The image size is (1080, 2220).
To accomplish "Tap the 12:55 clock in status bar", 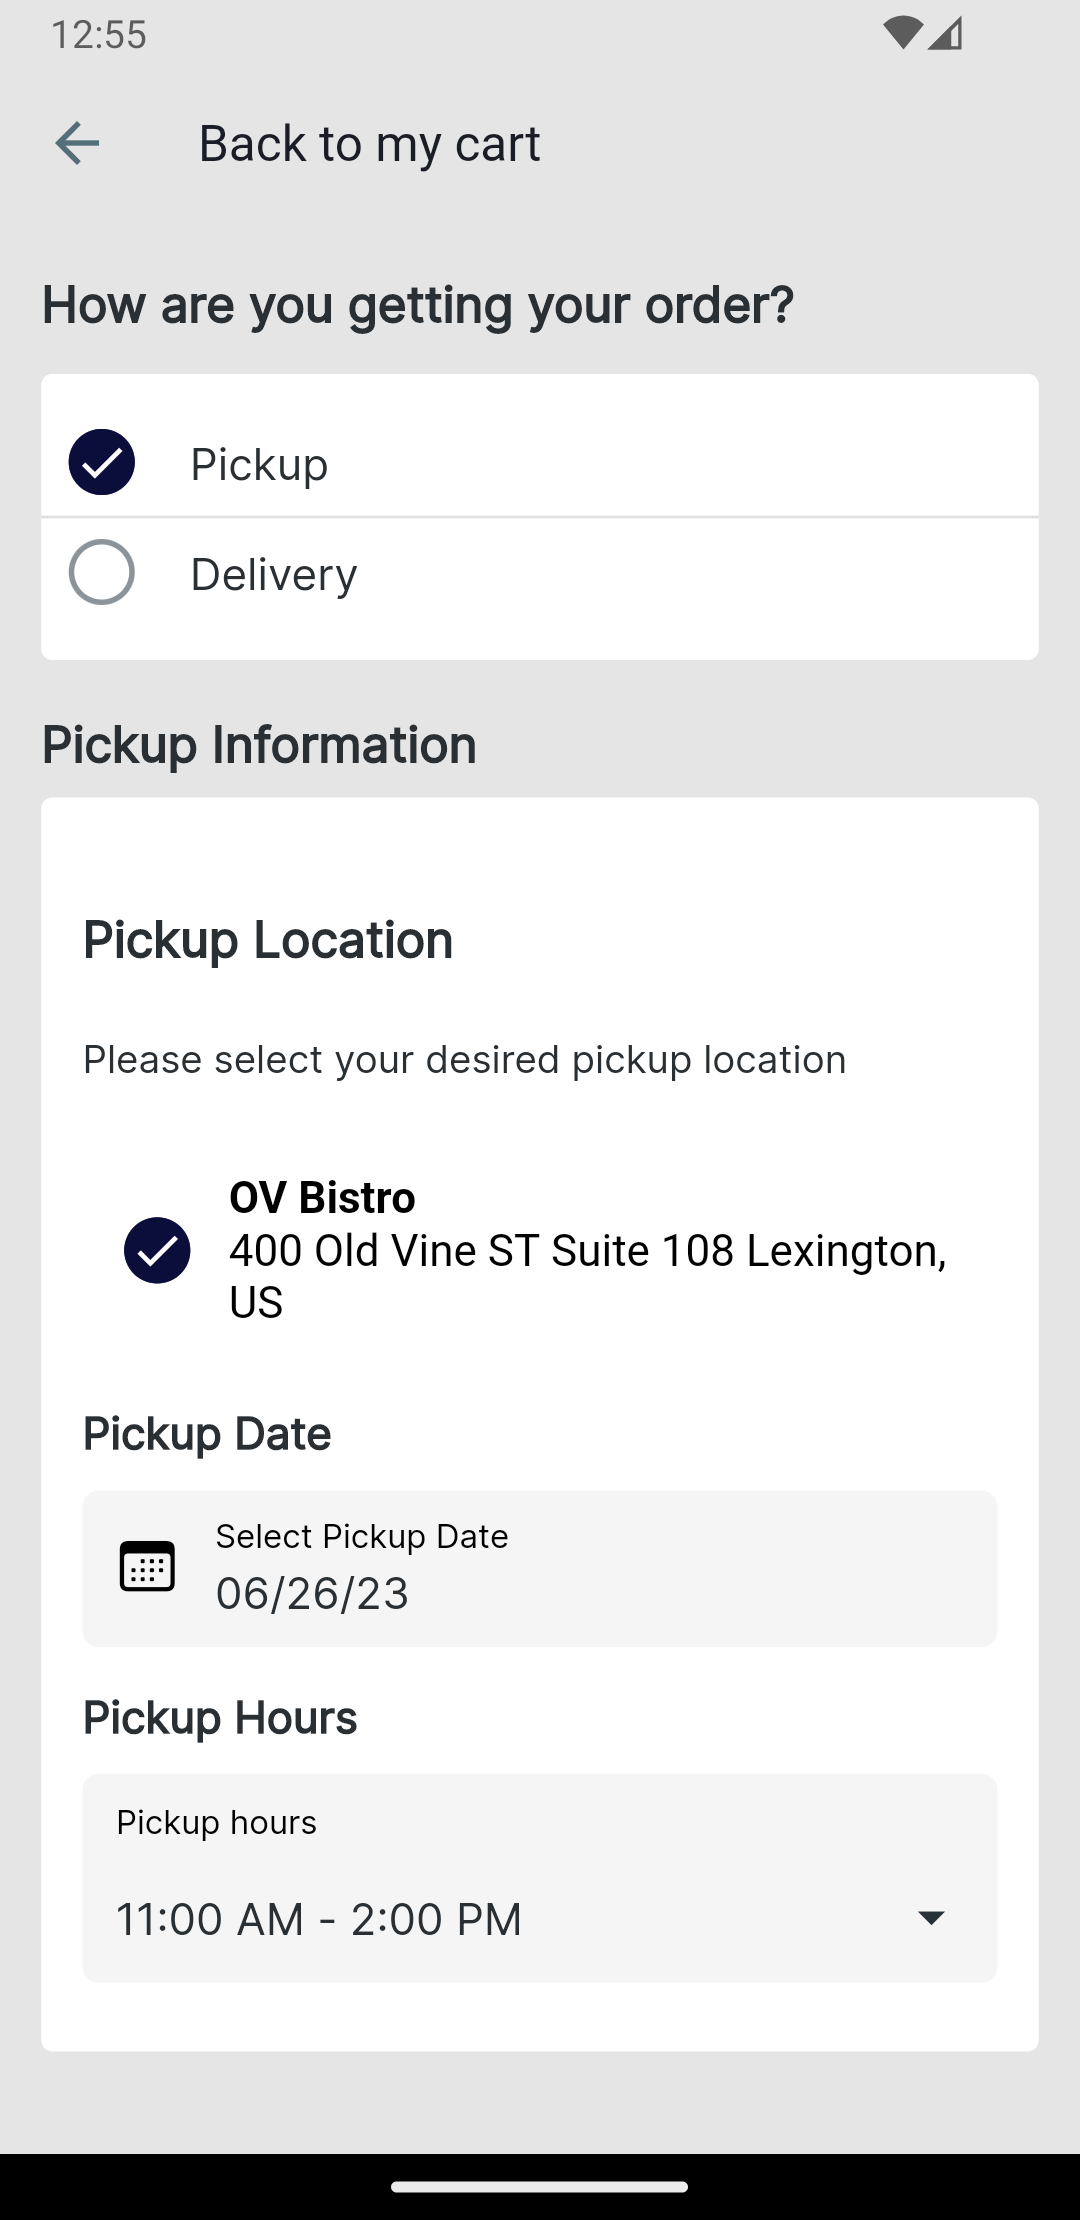I will [x=99, y=35].
